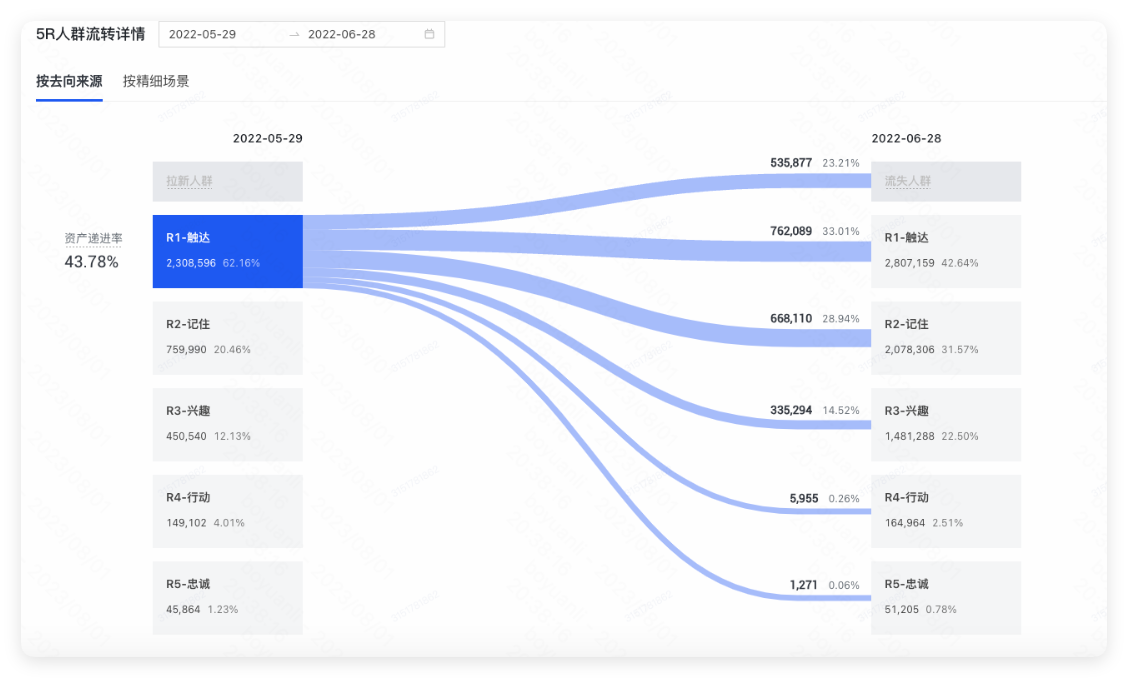Screen dimensions: 1128x678
Task: Select the blue R1-触达 source node
Action: [x=228, y=251]
